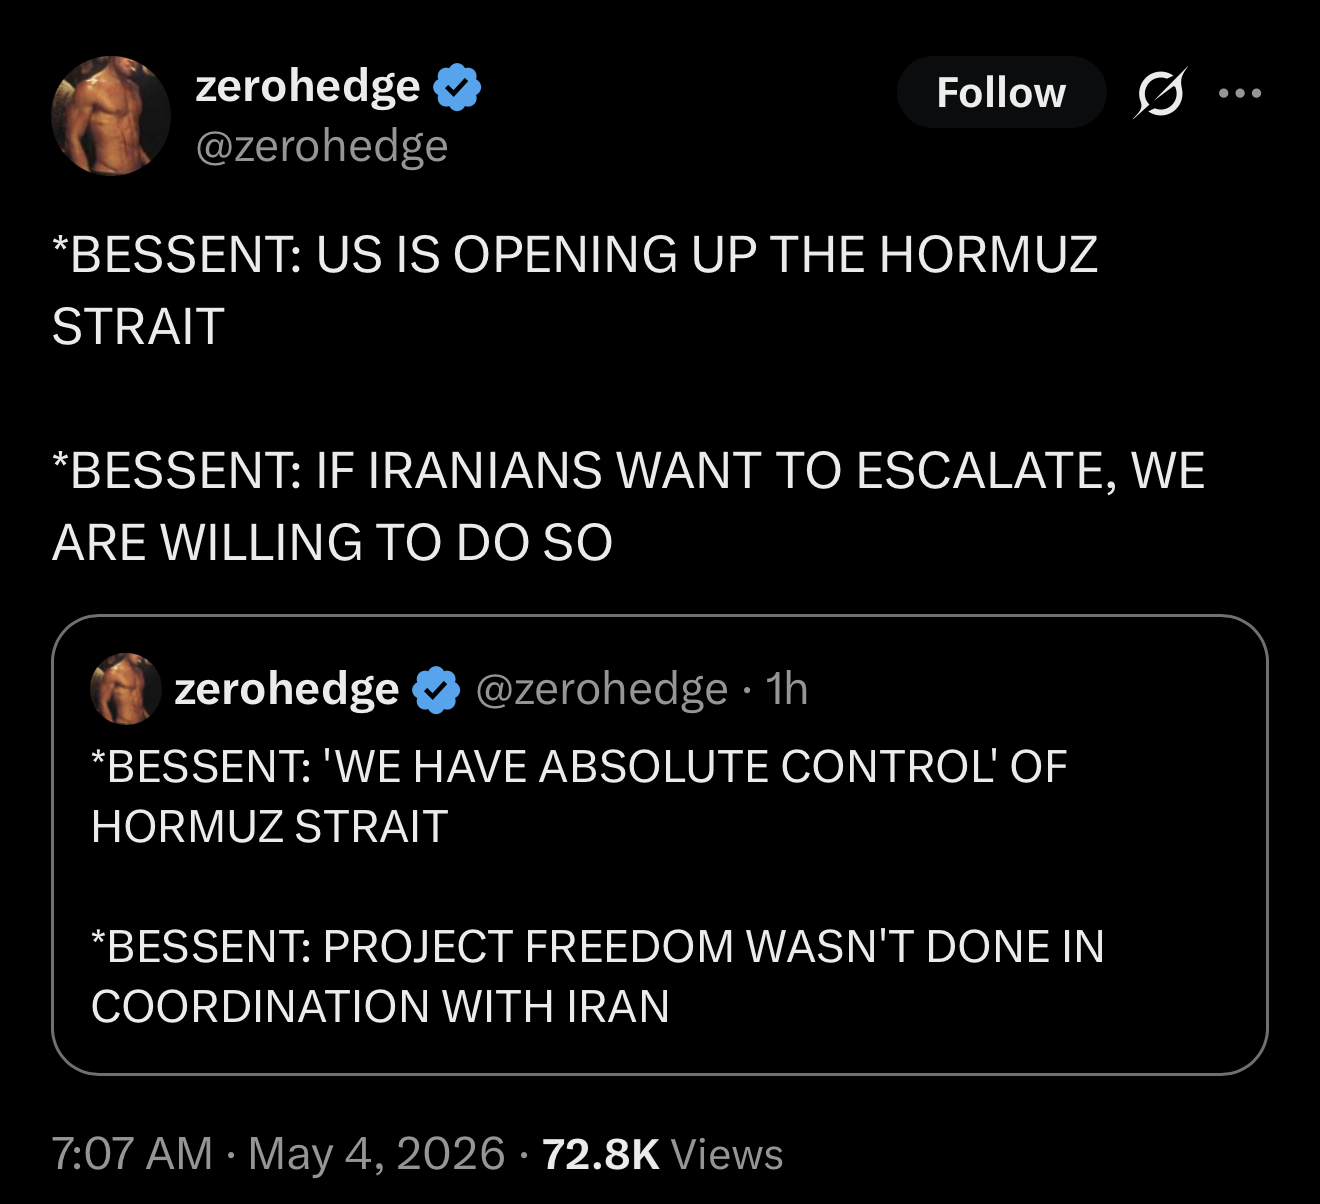Click the Follow button
The width and height of the screenshot is (1320, 1204).
pos(1001,92)
